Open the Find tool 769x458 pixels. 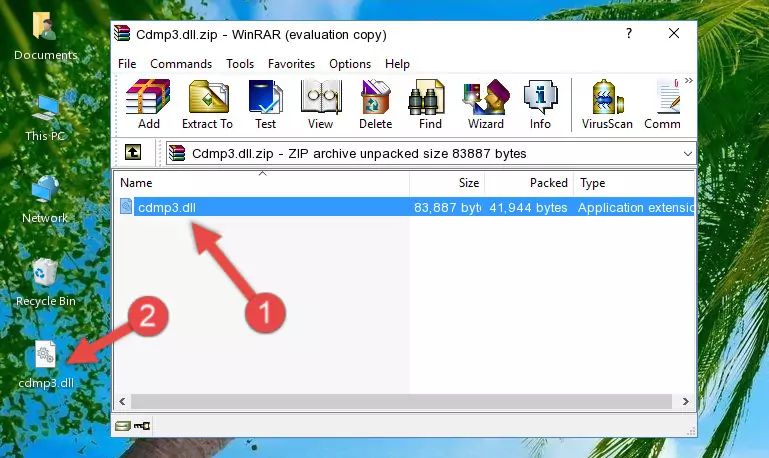click(430, 104)
